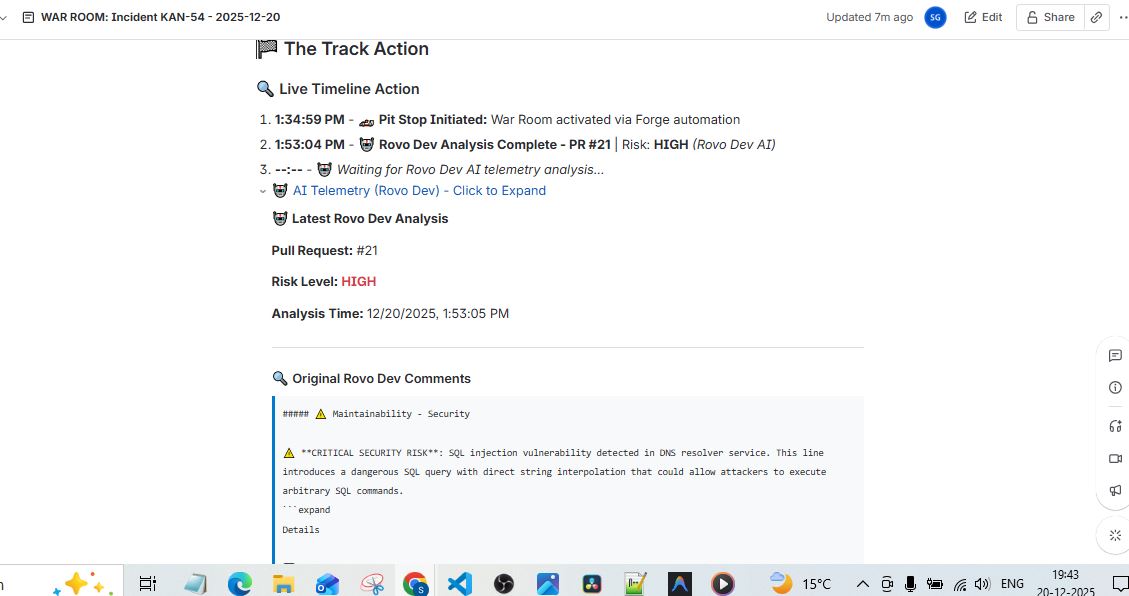Open the chart notepad app in taskbar
This screenshot has height=596, width=1129.
635,583
